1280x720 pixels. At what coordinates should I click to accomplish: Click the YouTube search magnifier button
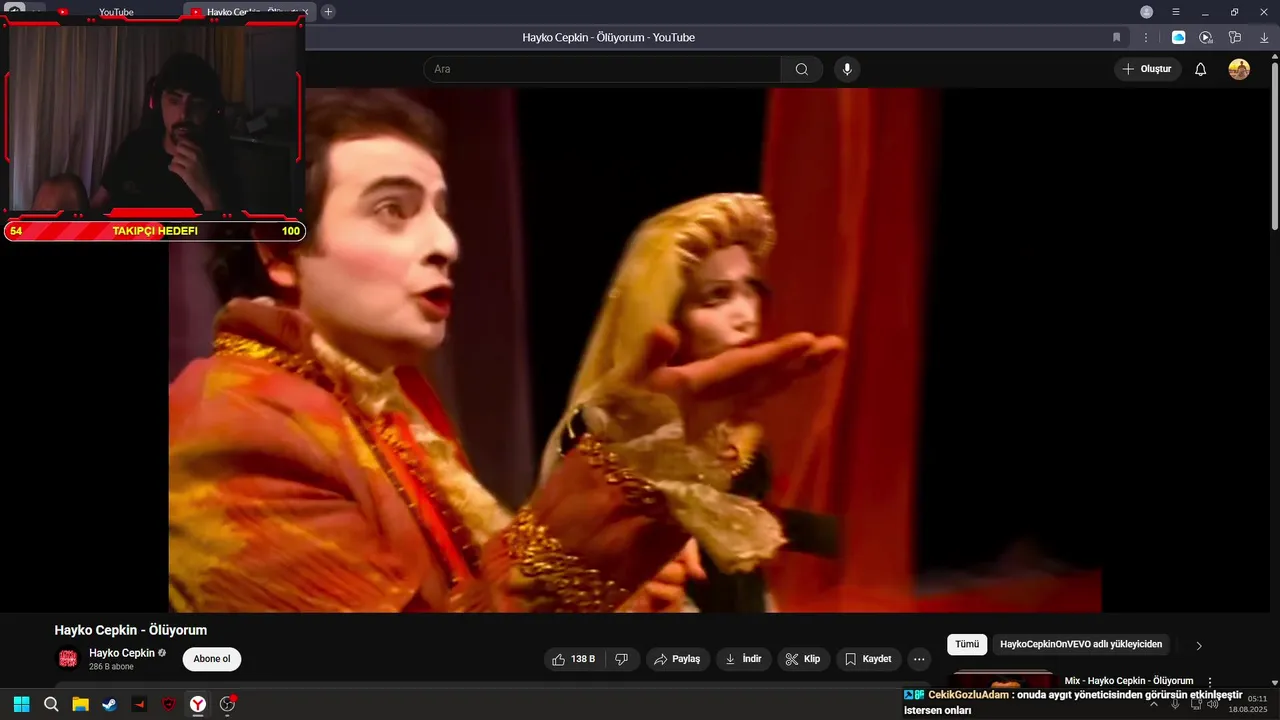[802, 69]
